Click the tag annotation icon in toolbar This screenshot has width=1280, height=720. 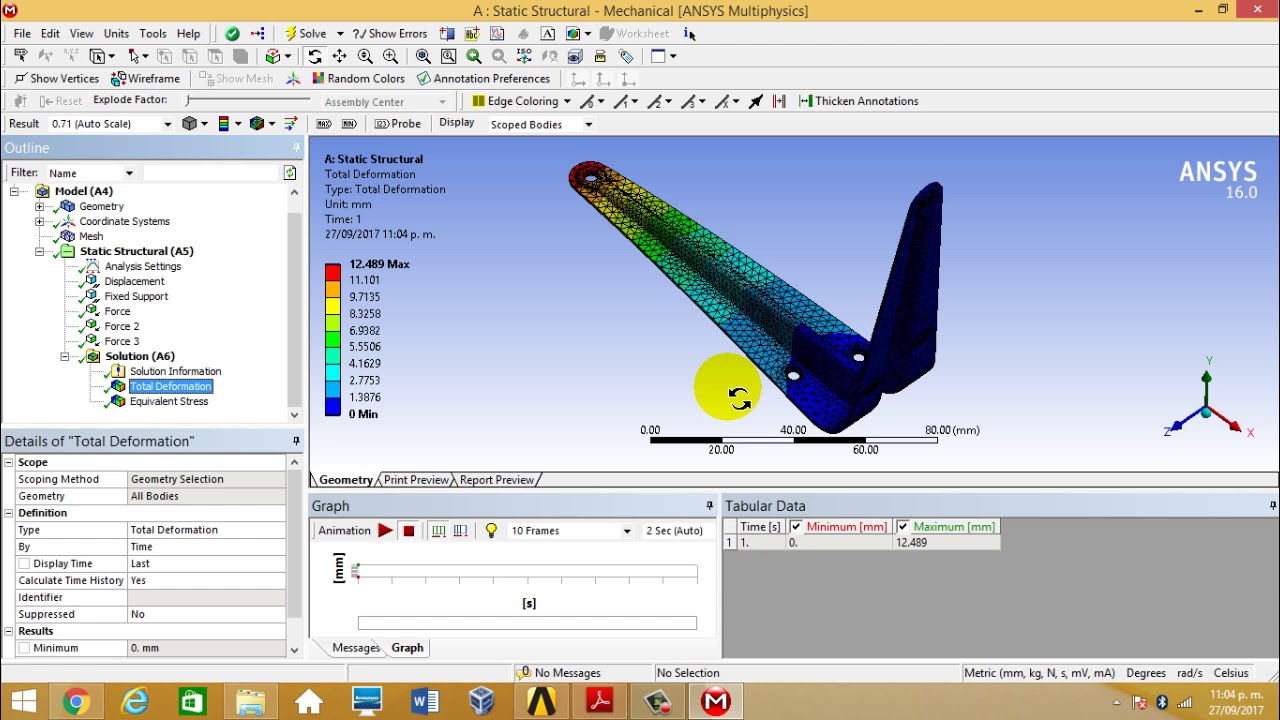(x=626, y=56)
